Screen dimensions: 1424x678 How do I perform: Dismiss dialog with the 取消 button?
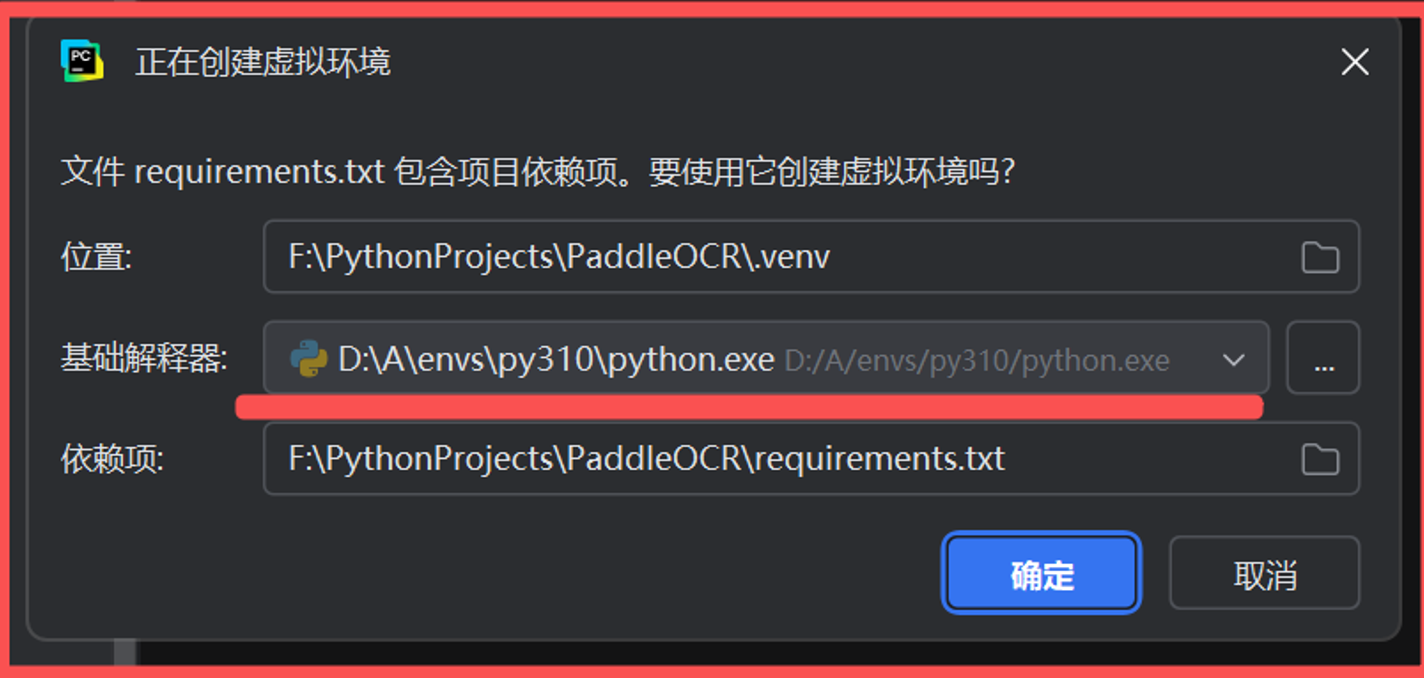(x=1264, y=573)
